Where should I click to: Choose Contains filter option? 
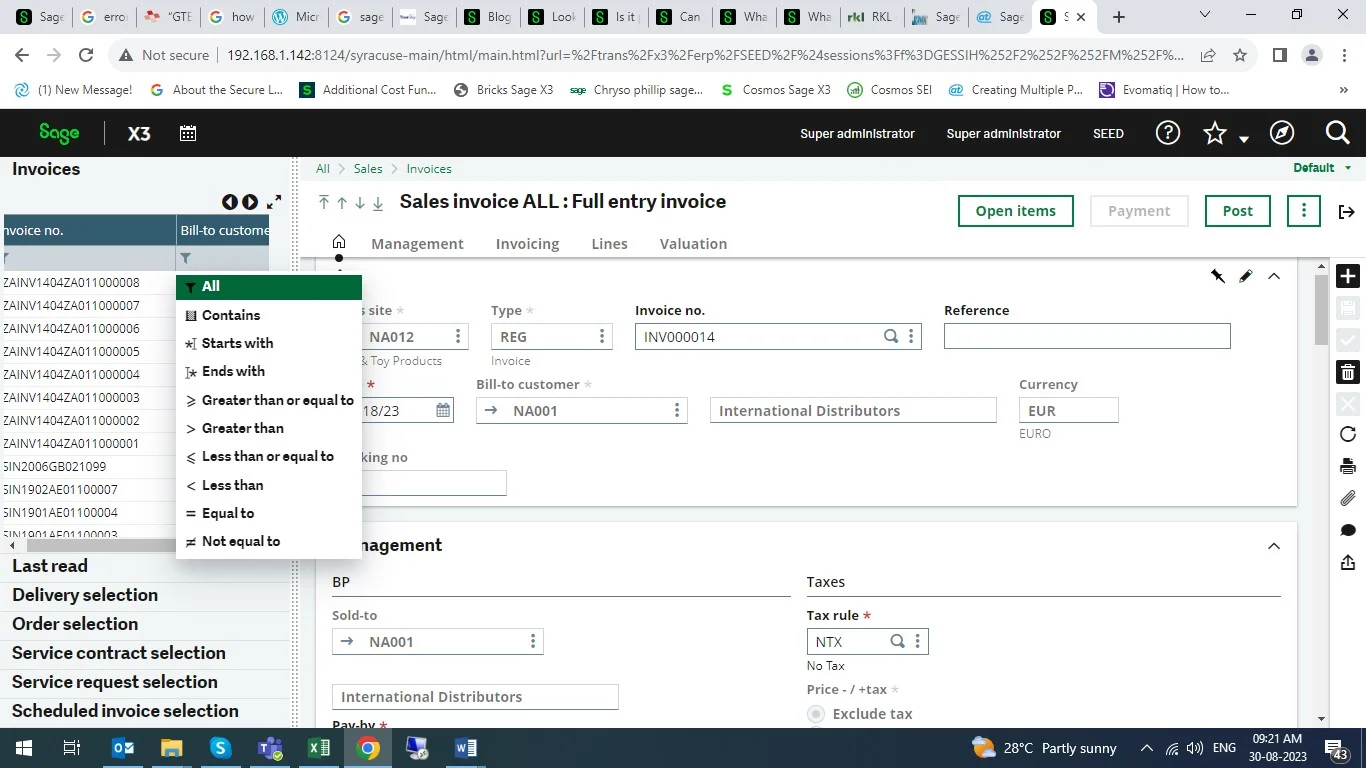click(268, 315)
